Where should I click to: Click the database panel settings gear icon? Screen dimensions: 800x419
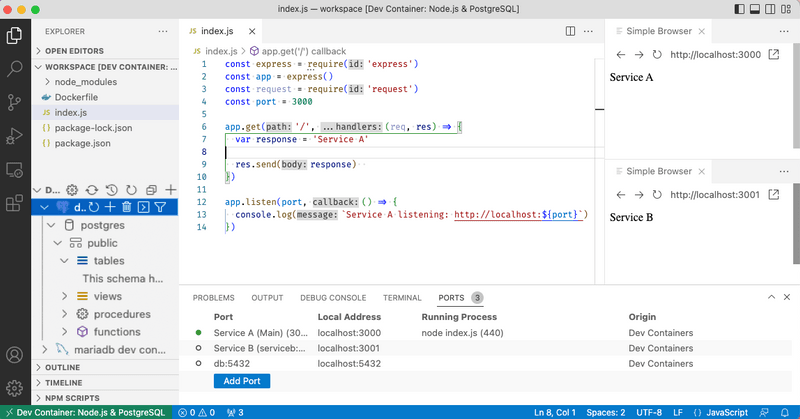pyautogui.click(x=72, y=190)
